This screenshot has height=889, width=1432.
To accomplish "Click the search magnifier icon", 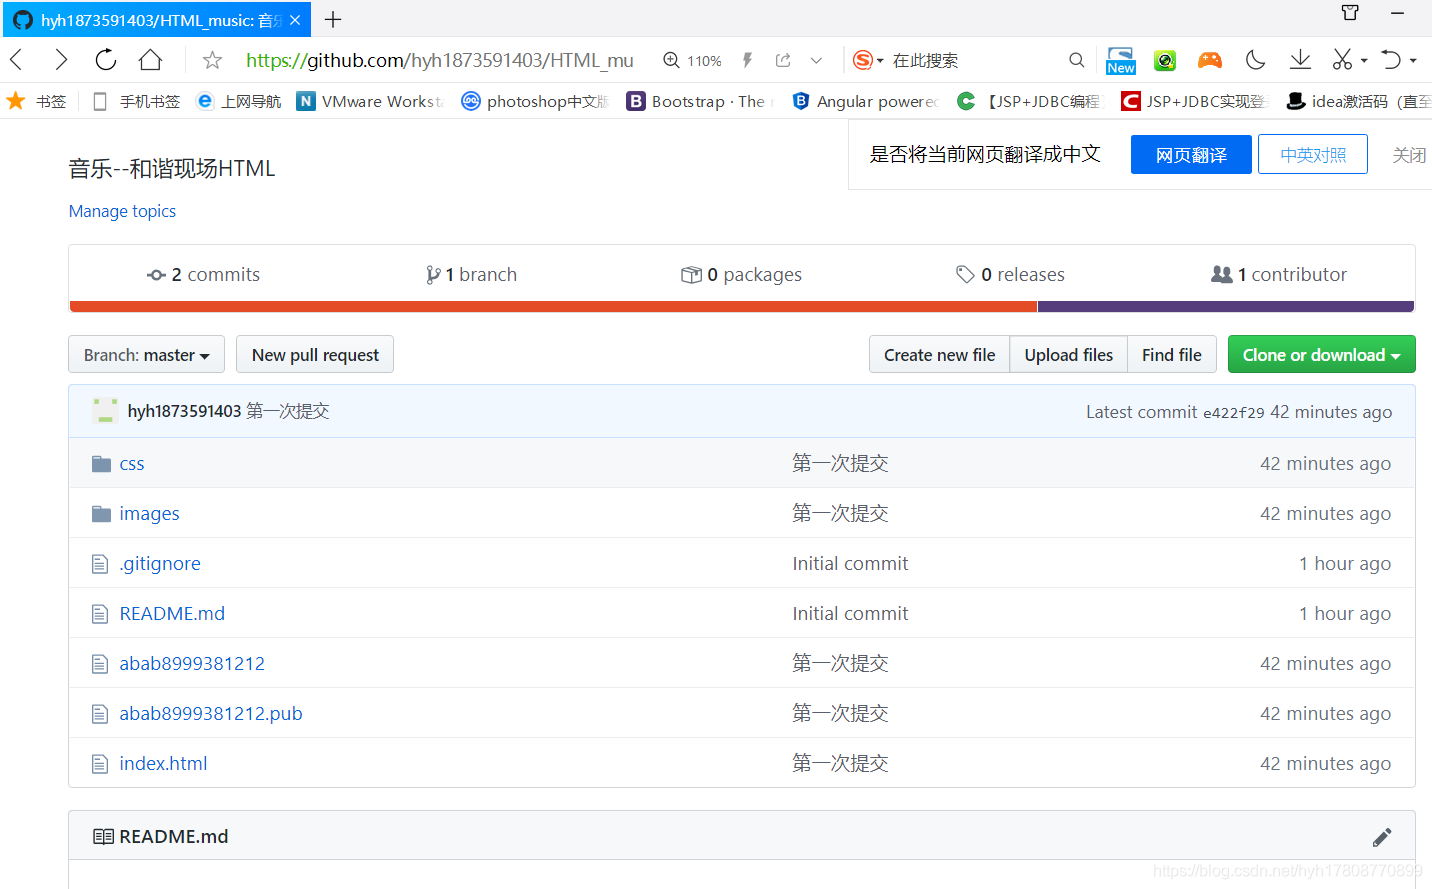I will [x=1076, y=60].
